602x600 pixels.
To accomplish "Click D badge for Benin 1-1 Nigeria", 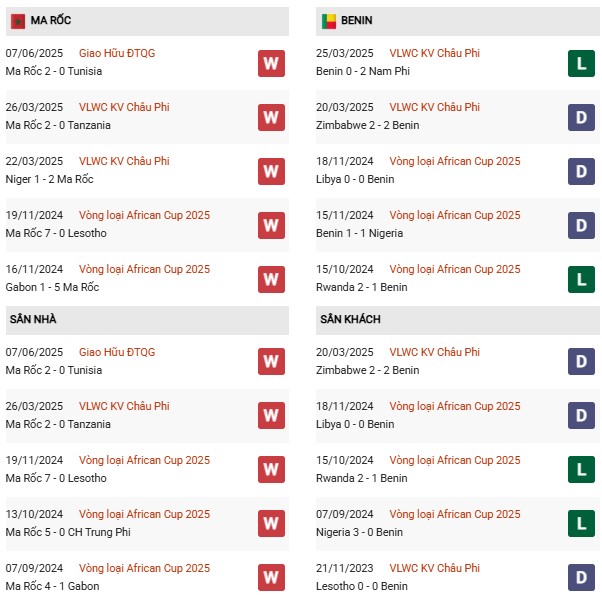I will pyautogui.click(x=581, y=225).
